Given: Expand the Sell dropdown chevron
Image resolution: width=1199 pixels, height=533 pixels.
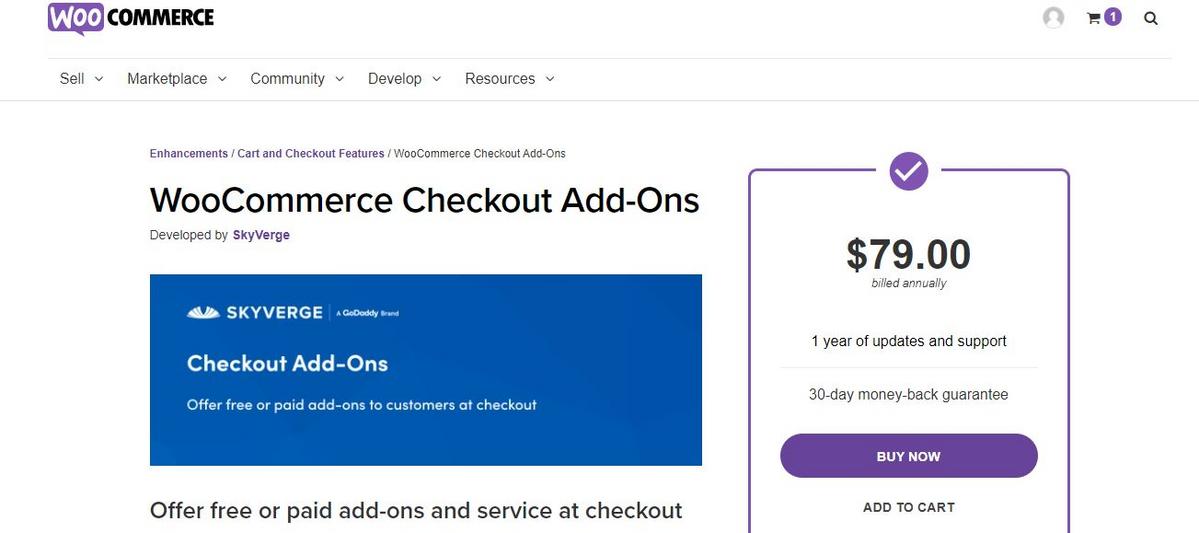Looking at the screenshot, I should [99, 79].
